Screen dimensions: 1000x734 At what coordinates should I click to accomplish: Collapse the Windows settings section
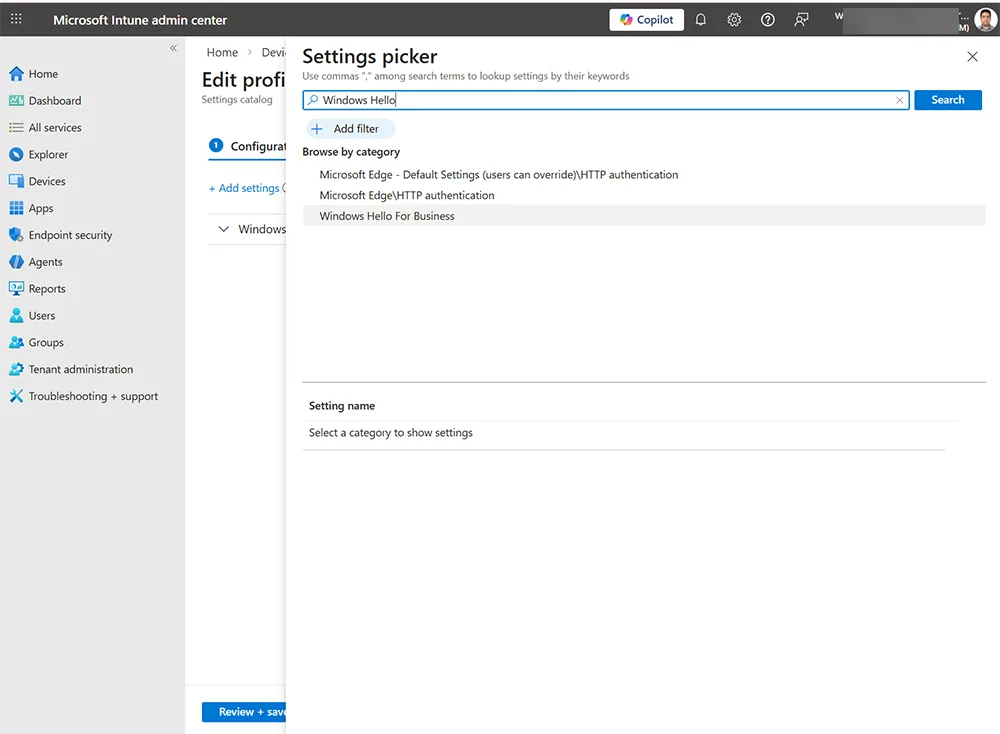[x=224, y=229]
